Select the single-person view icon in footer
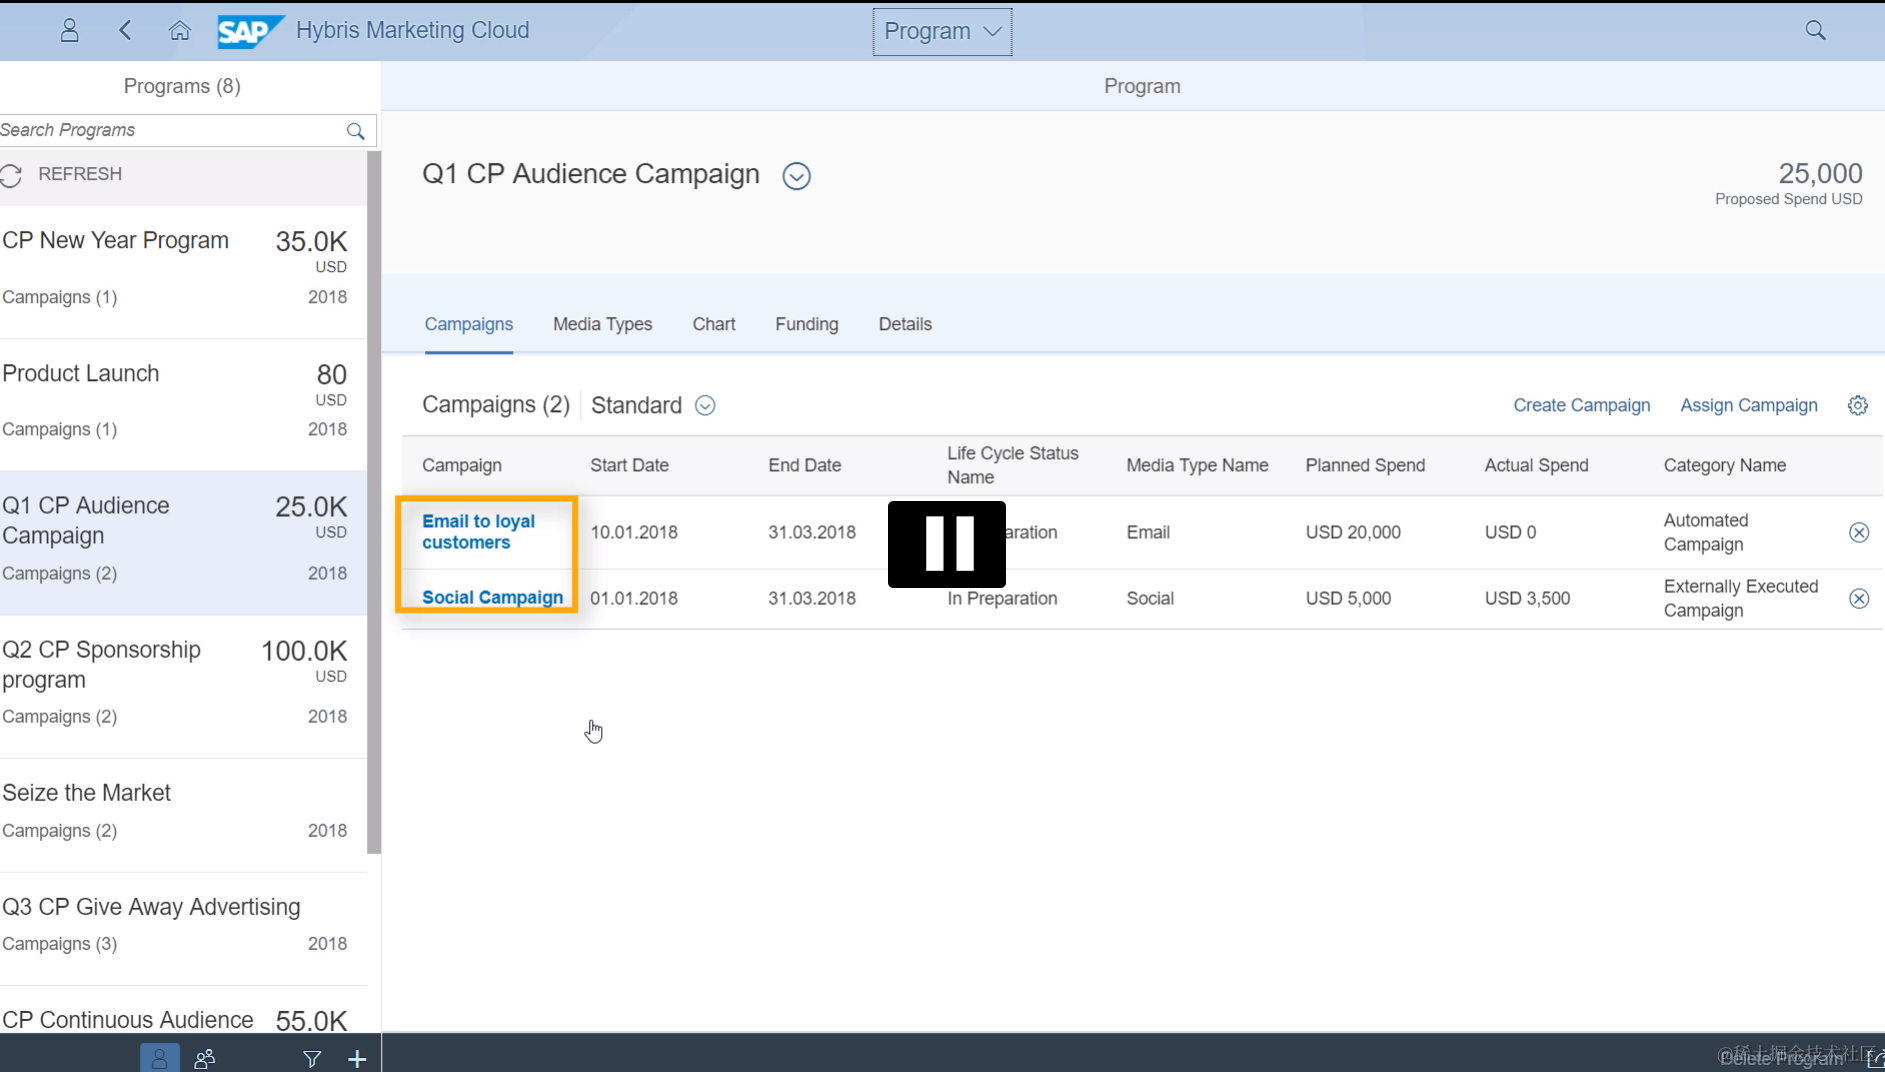This screenshot has width=1885, height=1072. (160, 1058)
